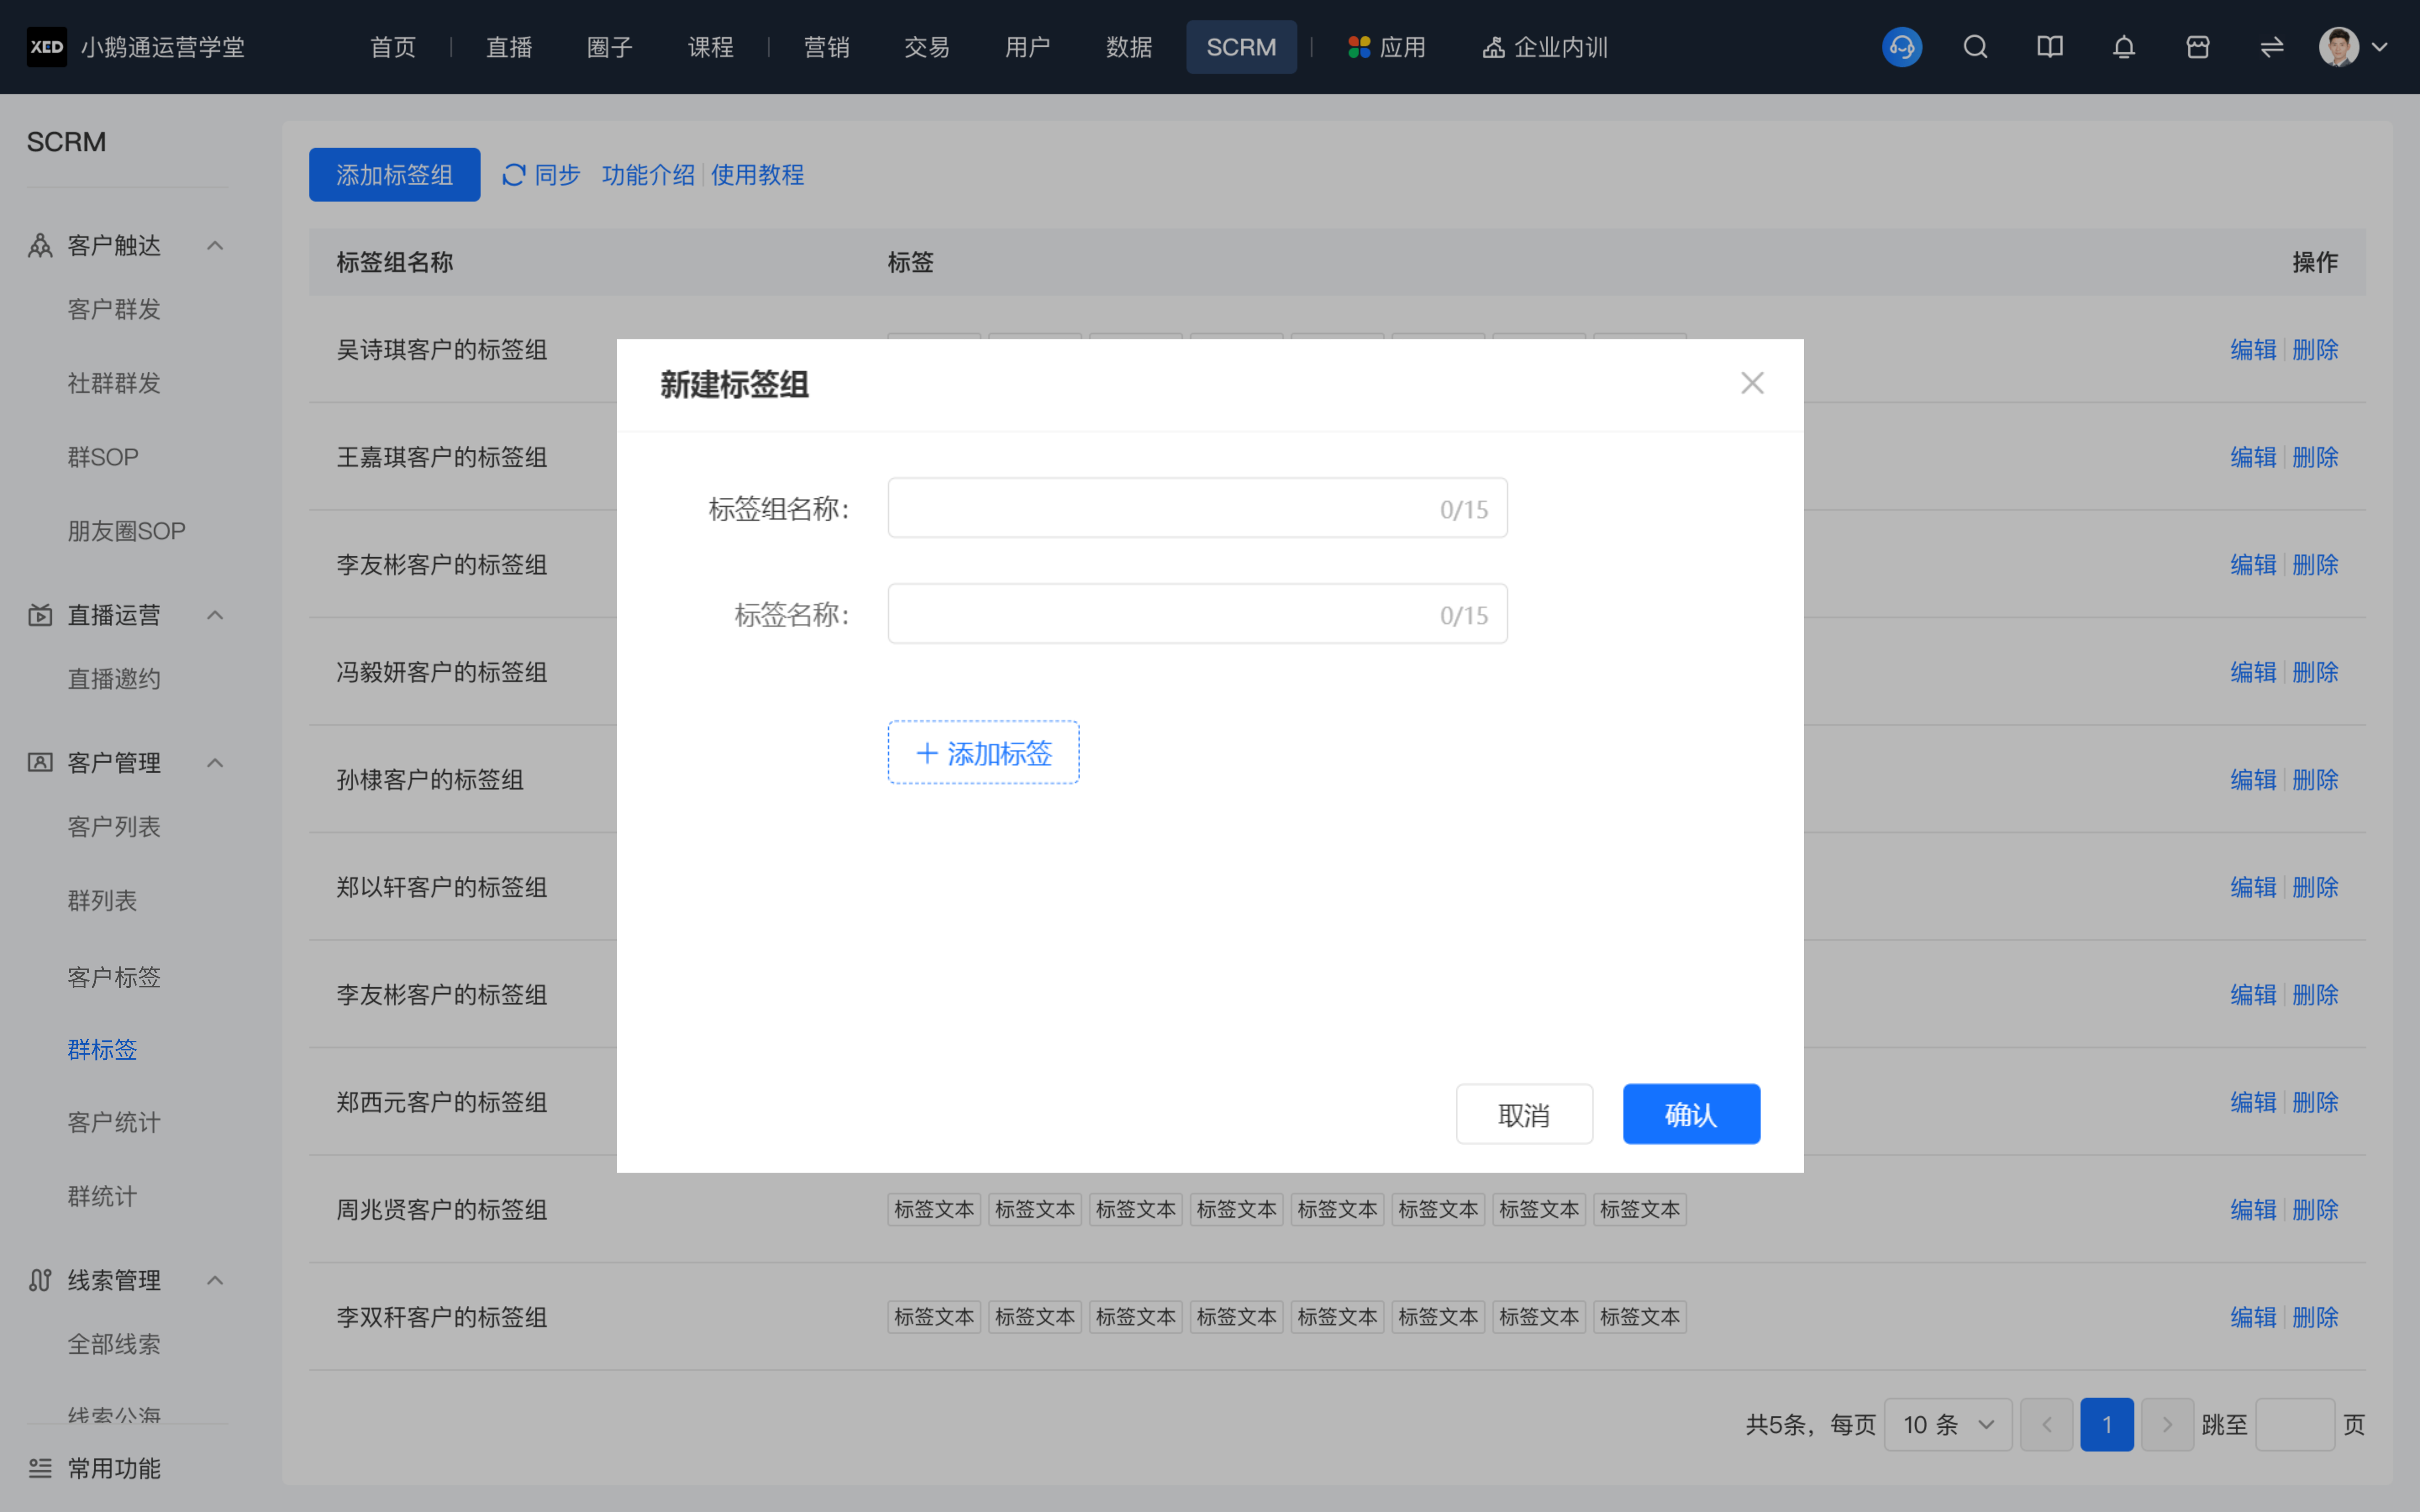The image size is (2420, 1512).
Task: Open the 圈子 menu
Action: click(x=610, y=47)
